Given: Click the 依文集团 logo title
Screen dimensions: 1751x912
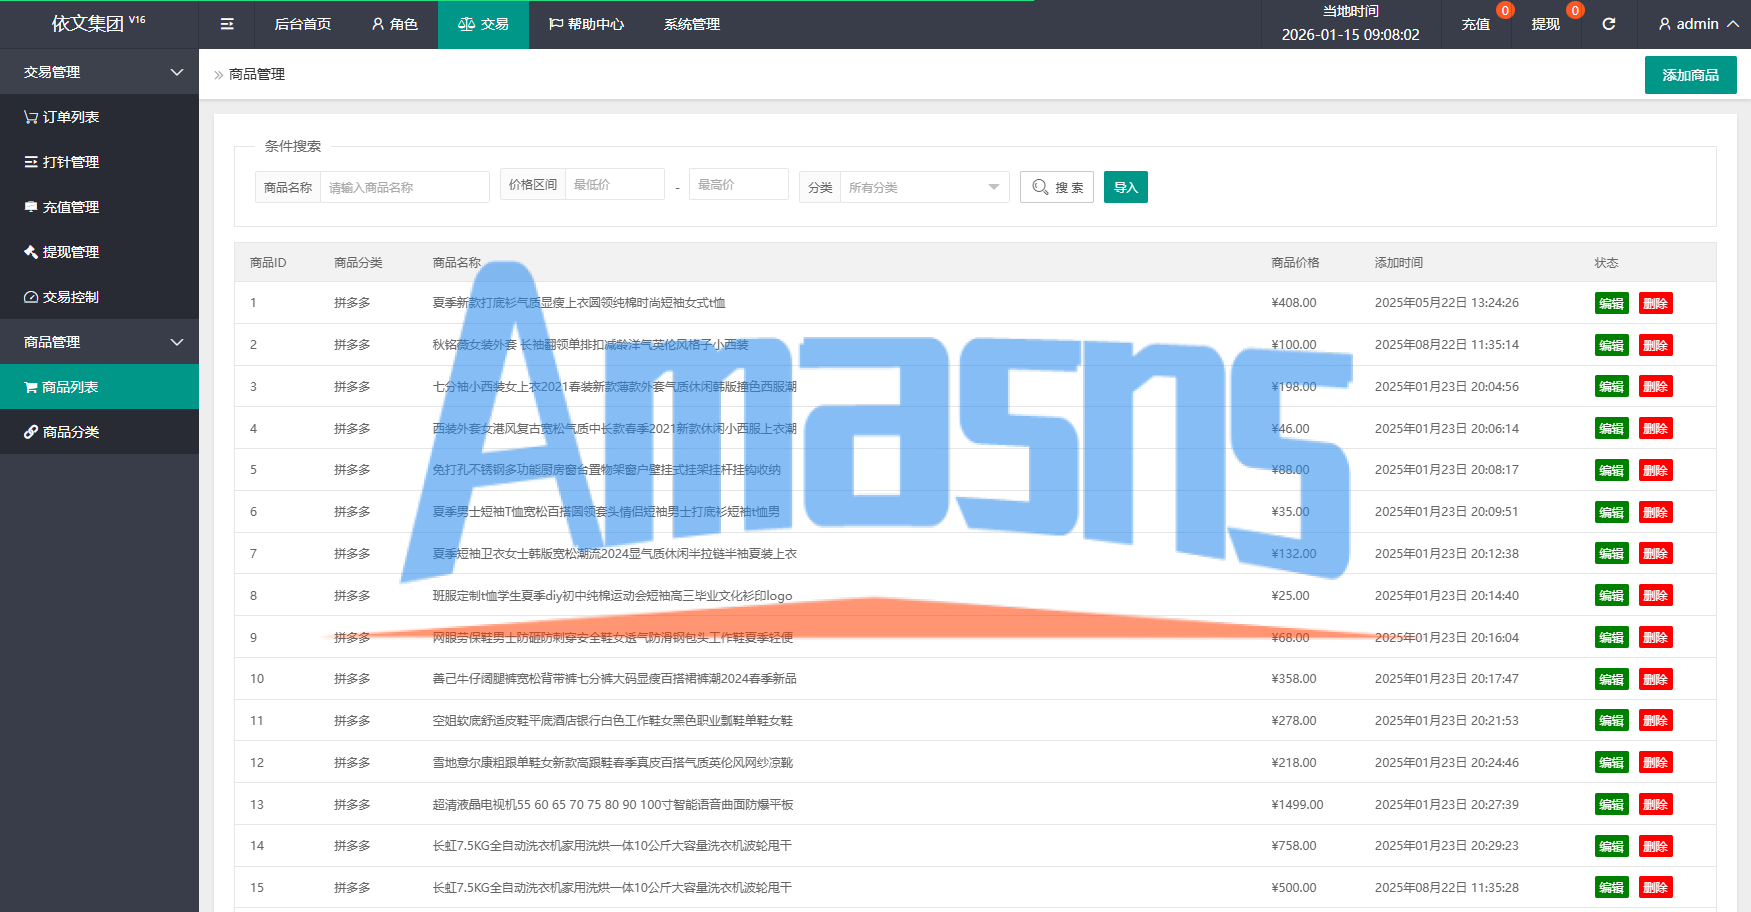Looking at the screenshot, I should [98, 23].
